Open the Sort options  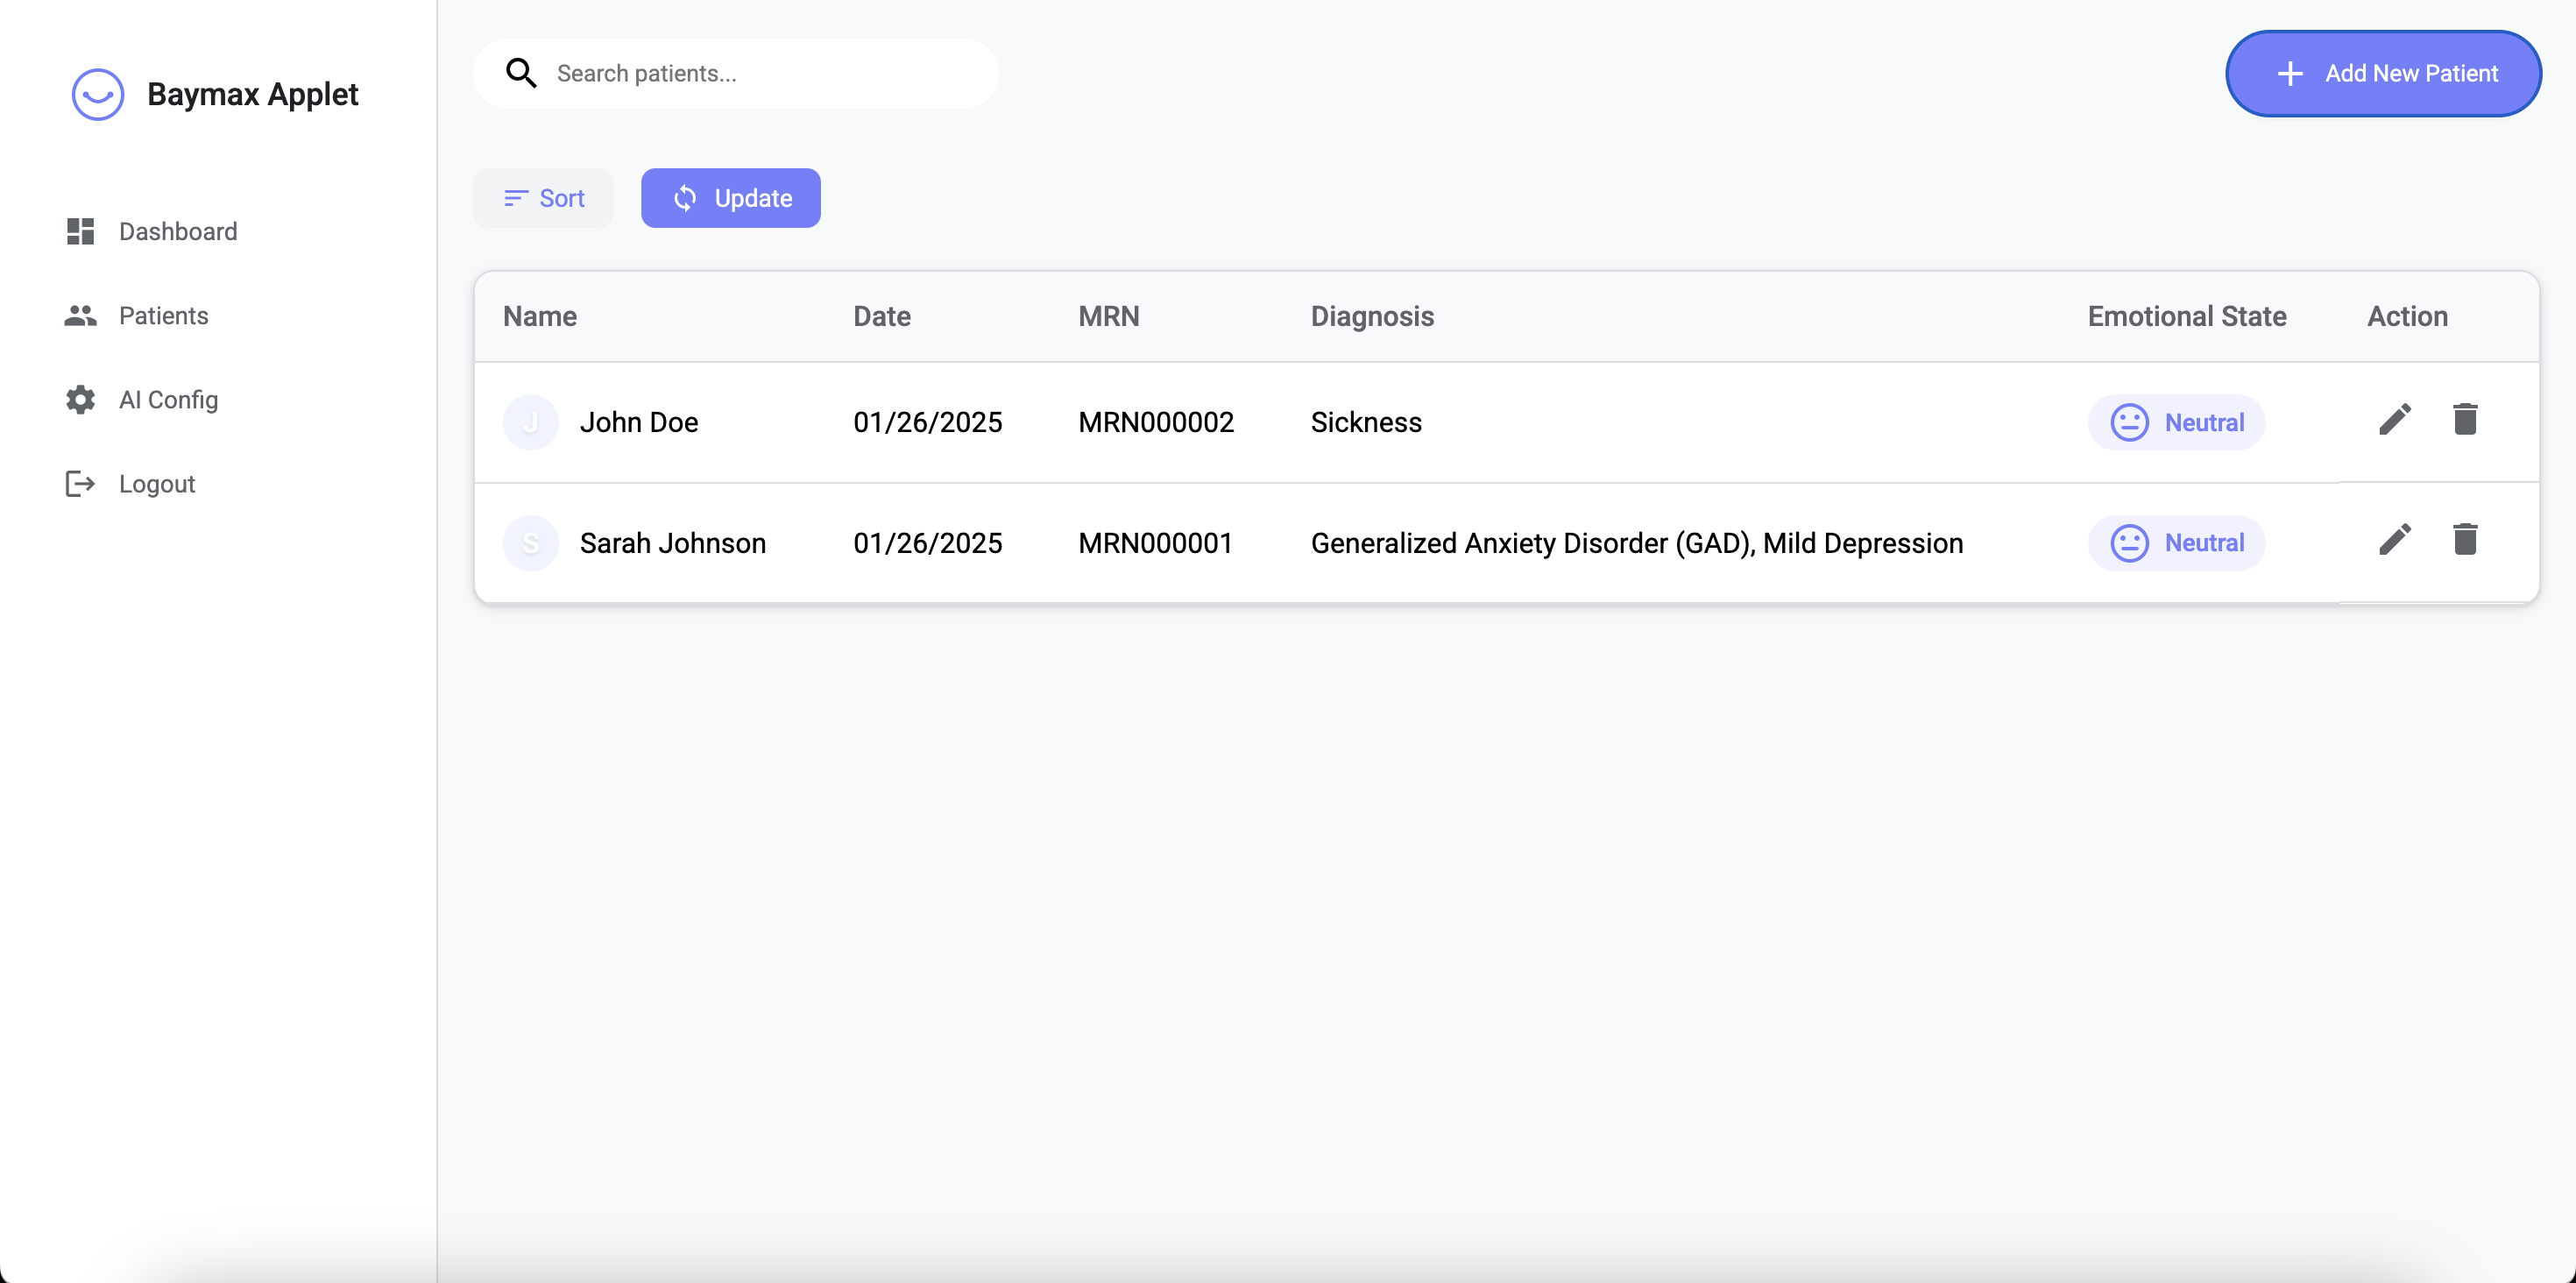pos(544,198)
